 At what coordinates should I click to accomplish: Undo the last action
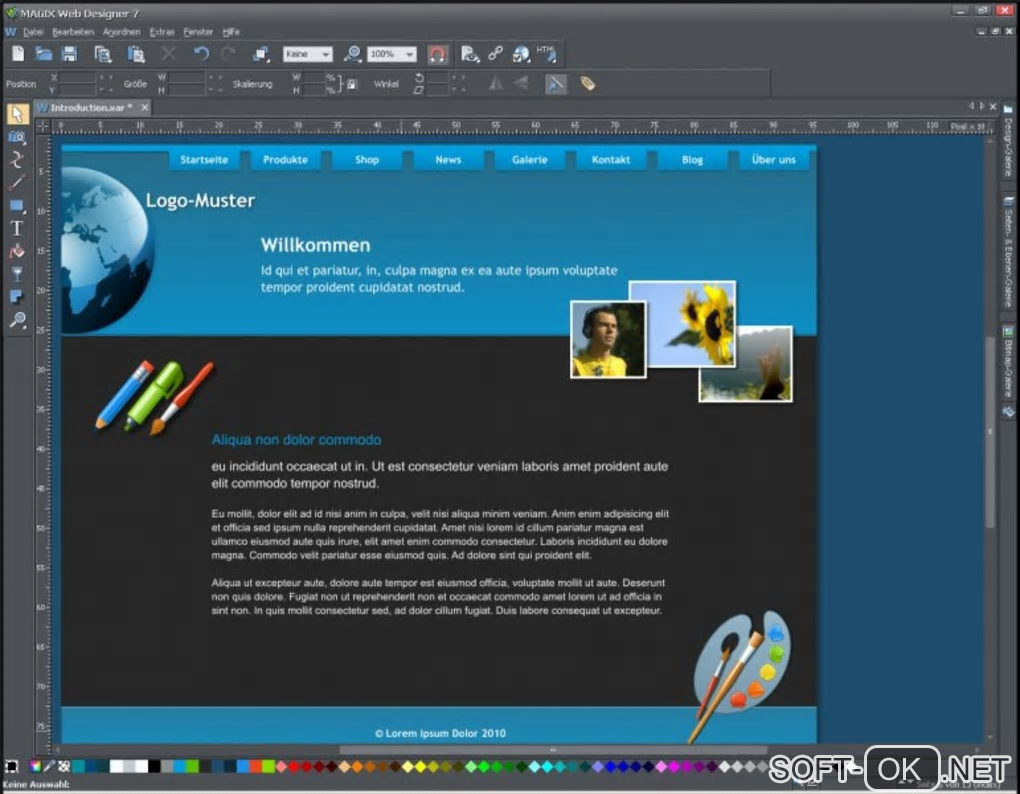pos(201,54)
